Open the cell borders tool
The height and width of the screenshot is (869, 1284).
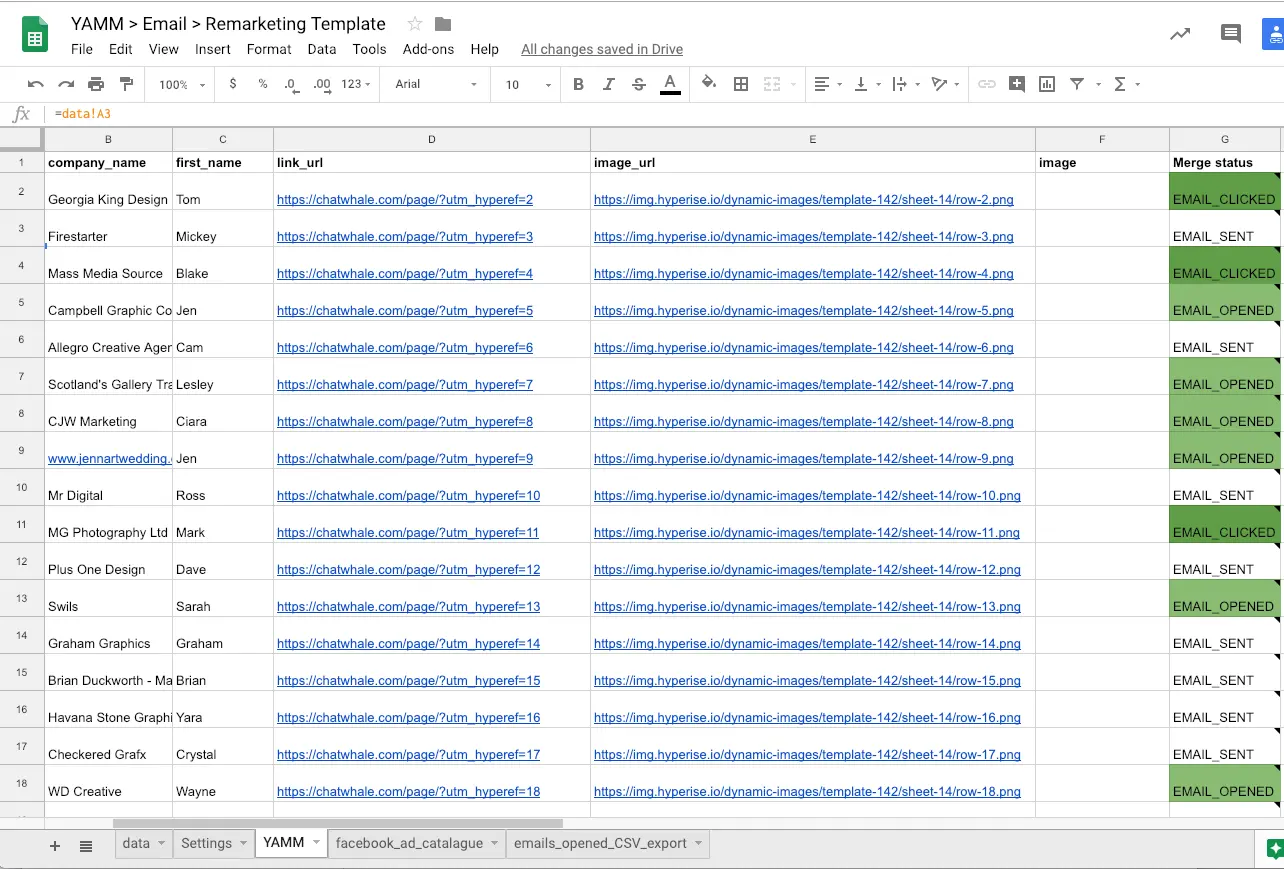[x=741, y=85]
